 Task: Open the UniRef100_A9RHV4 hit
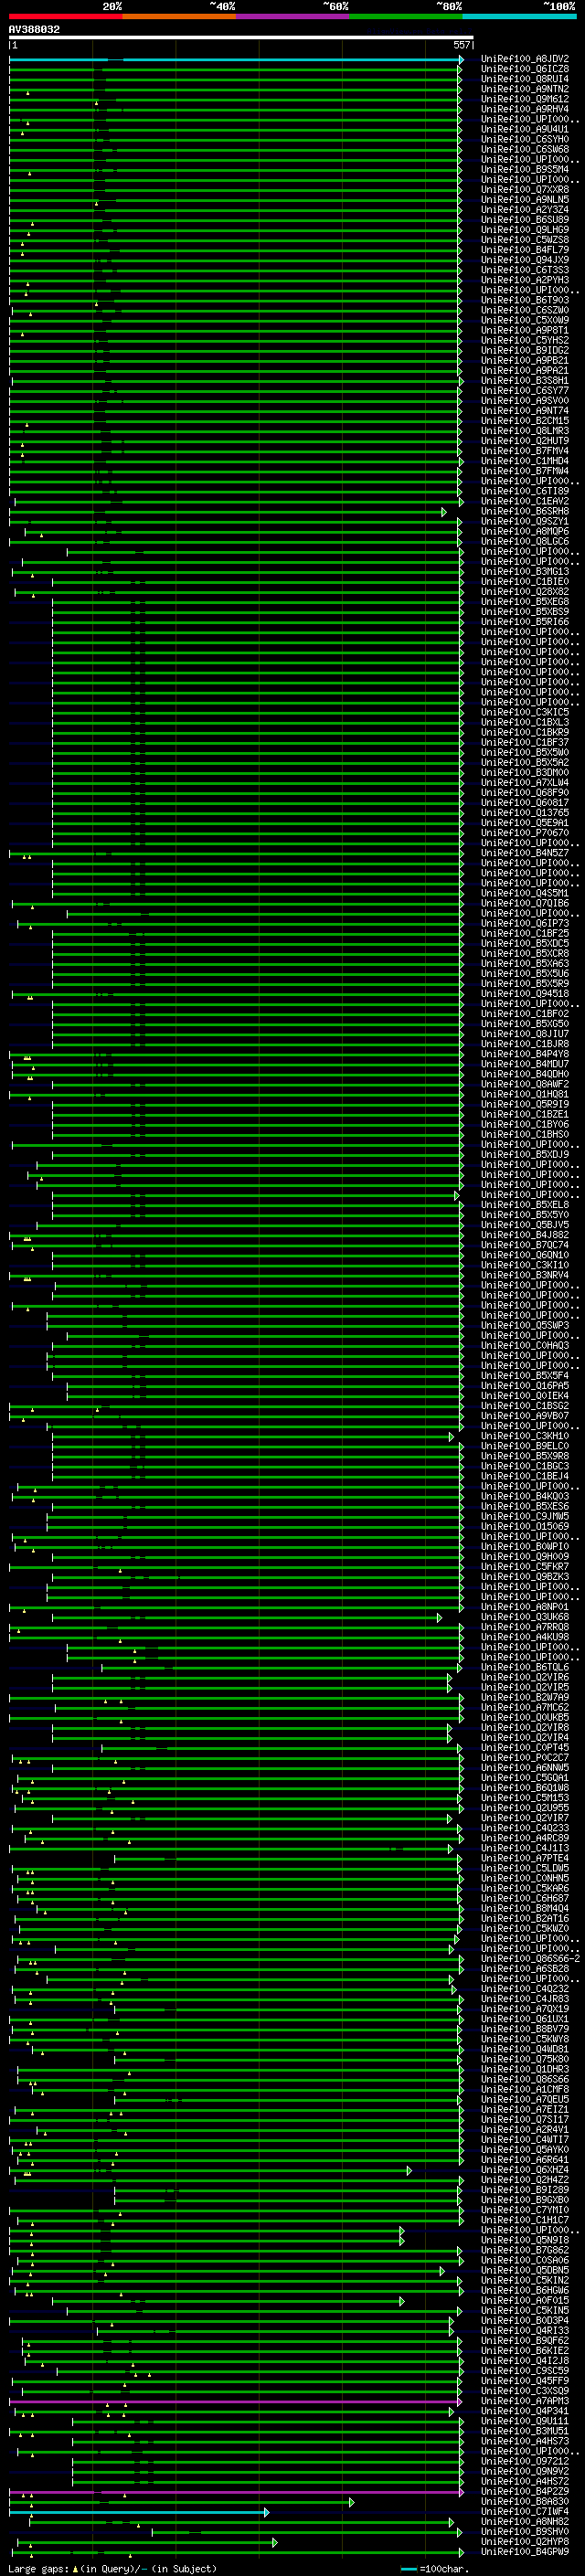525,109
